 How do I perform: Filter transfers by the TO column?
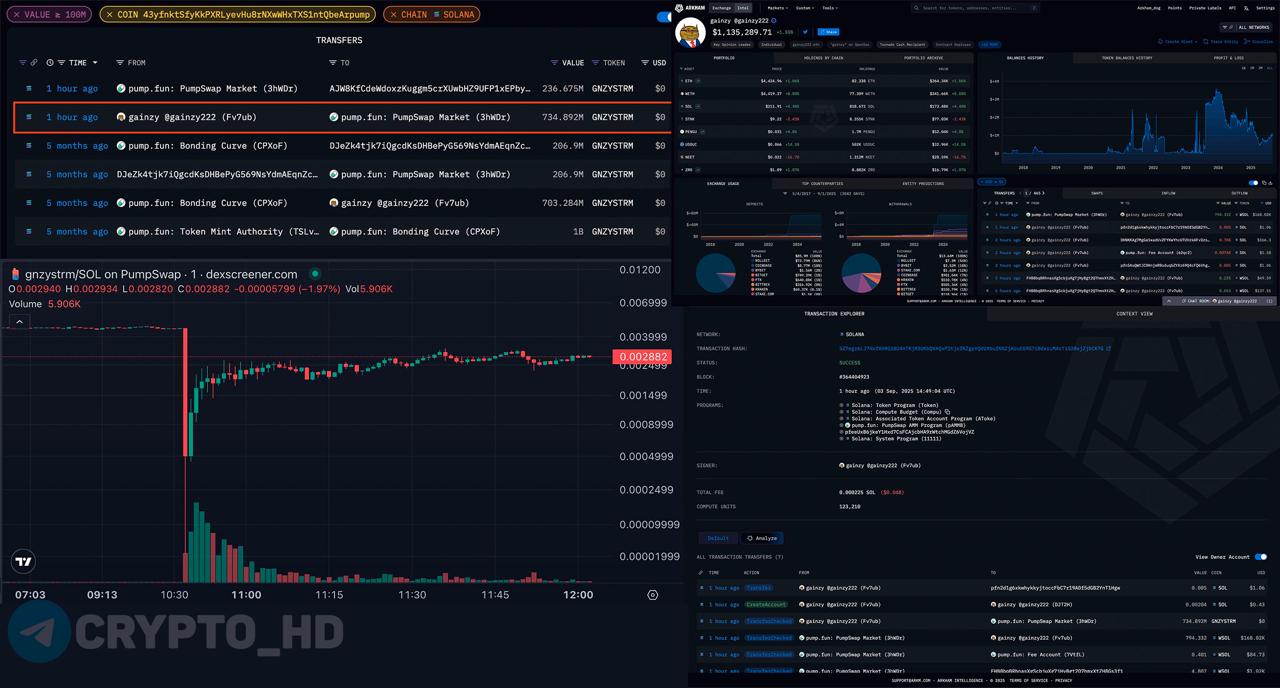333,63
